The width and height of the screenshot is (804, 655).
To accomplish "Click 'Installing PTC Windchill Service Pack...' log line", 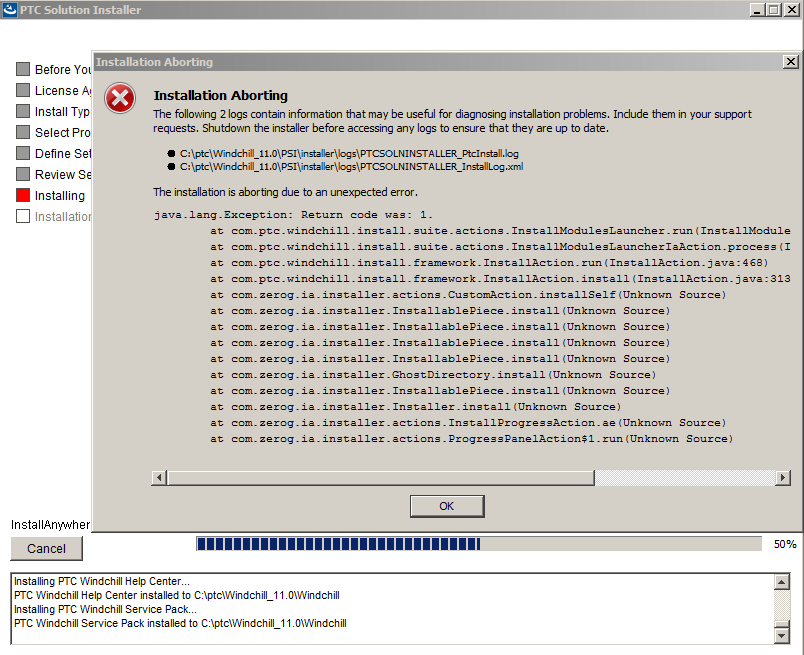I will [x=105, y=609].
